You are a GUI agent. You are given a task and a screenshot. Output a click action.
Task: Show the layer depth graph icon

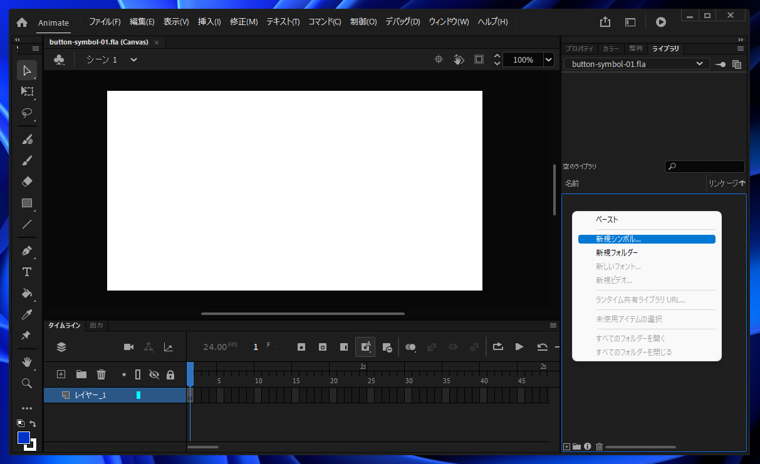168,347
